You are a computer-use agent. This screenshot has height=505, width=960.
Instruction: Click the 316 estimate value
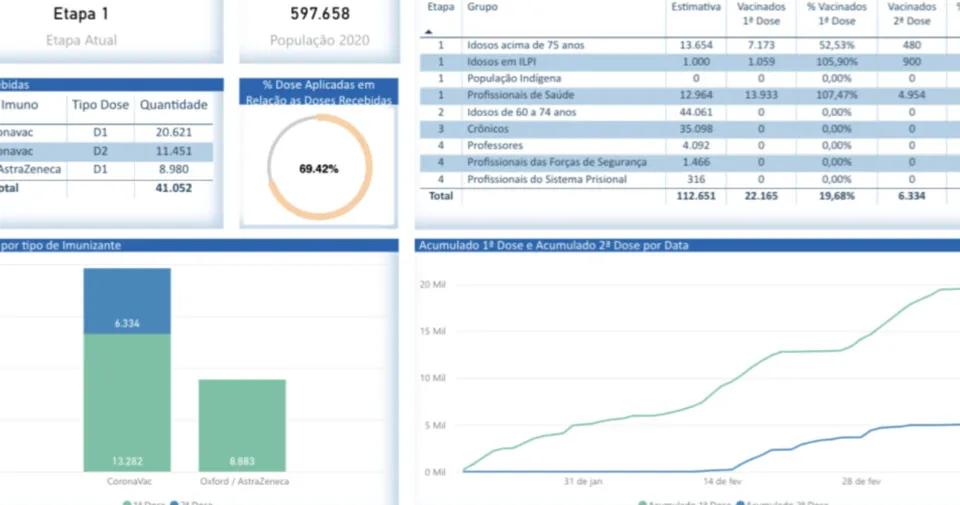(x=696, y=179)
